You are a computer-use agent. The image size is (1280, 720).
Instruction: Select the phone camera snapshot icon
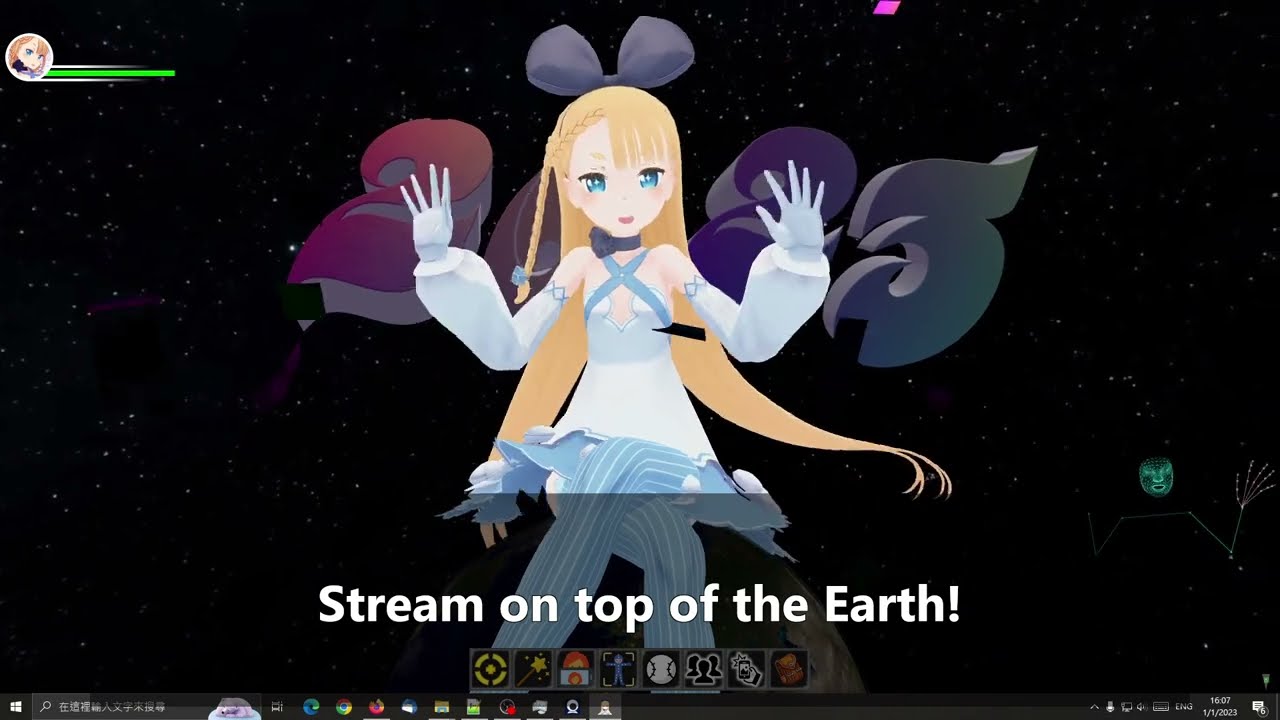746,669
